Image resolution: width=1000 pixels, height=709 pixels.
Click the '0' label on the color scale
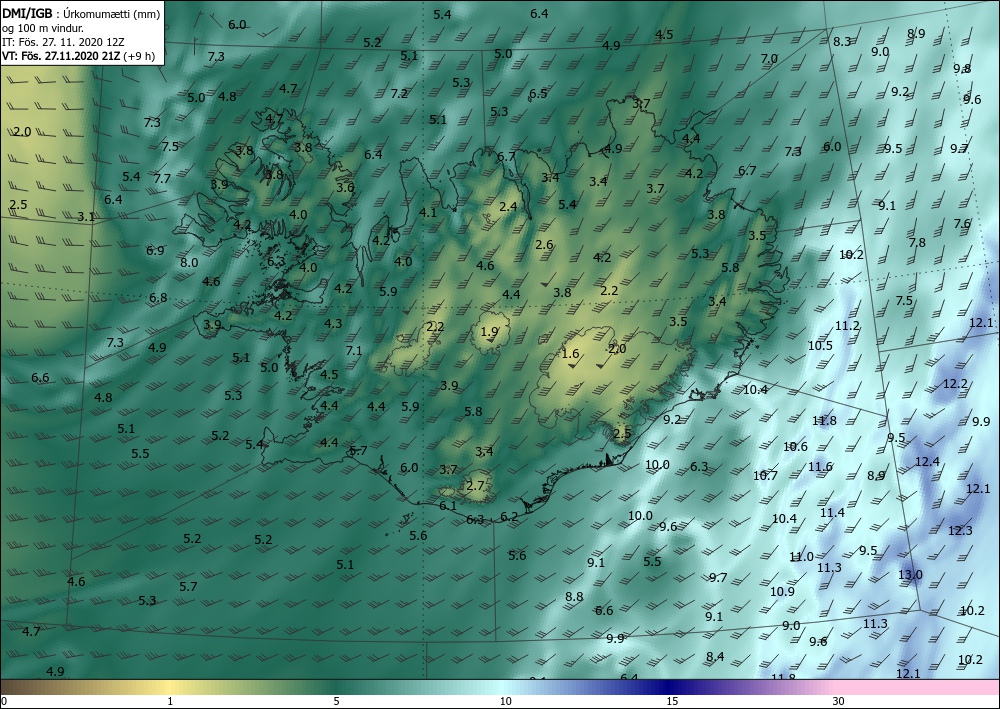click(x=4, y=701)
